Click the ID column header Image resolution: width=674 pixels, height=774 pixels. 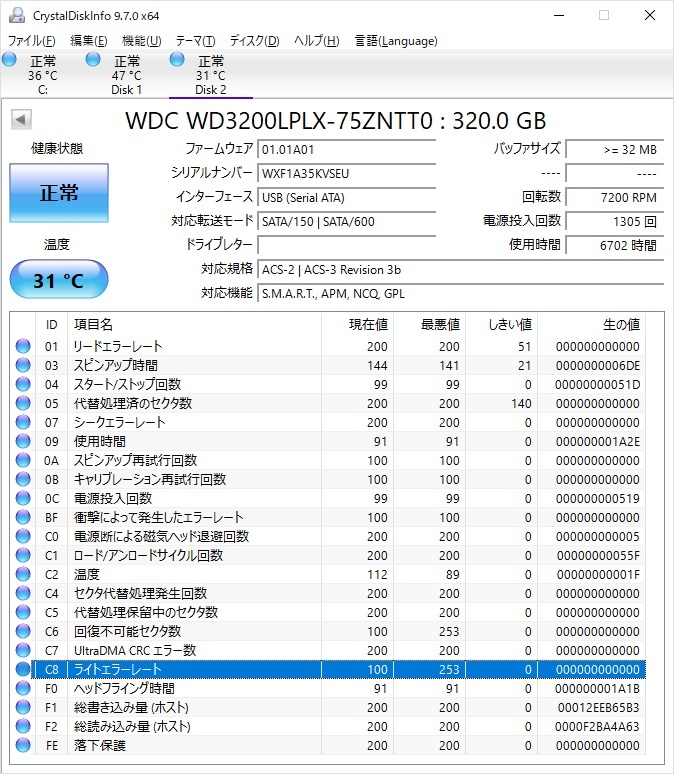click(x=51, y=324)
